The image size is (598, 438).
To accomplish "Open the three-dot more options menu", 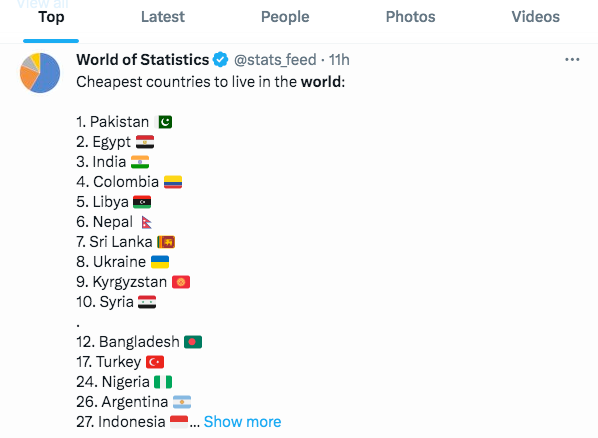I will pyautogui.click(x=572, y=60).
